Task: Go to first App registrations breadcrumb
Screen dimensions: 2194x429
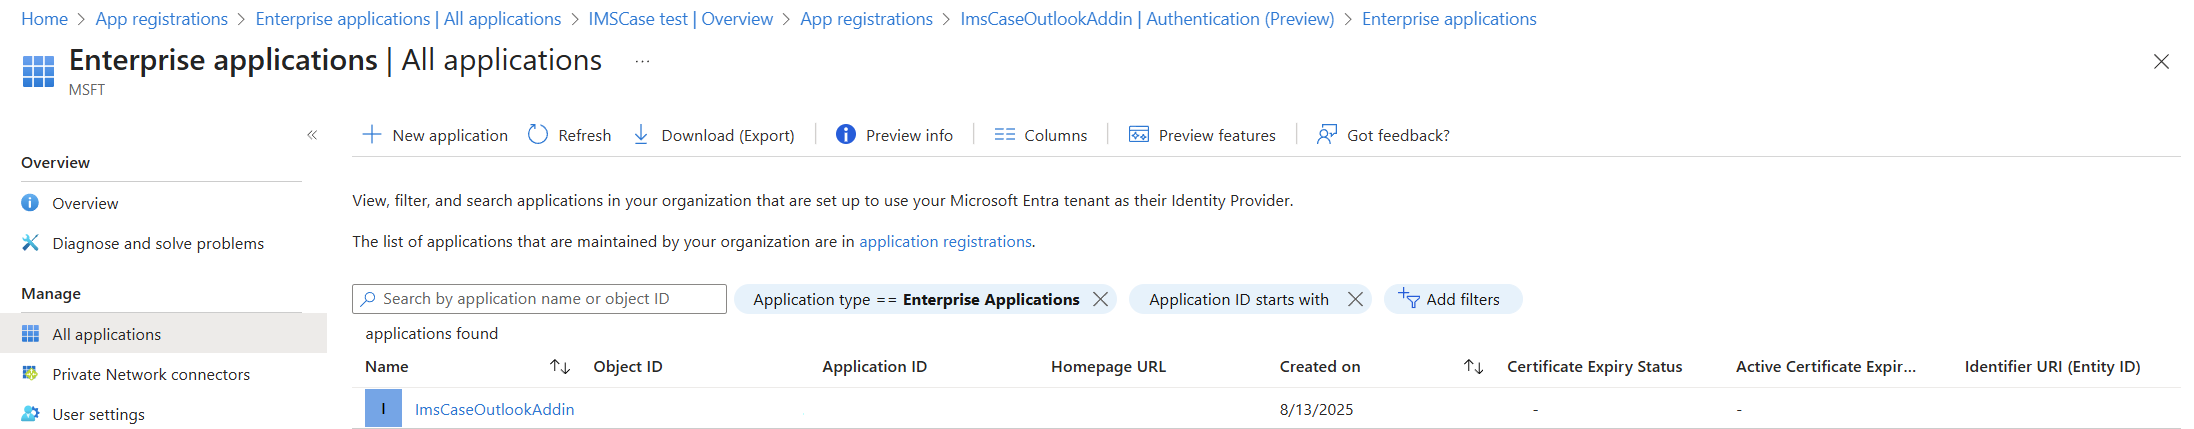Action: [x=162, y=19]
